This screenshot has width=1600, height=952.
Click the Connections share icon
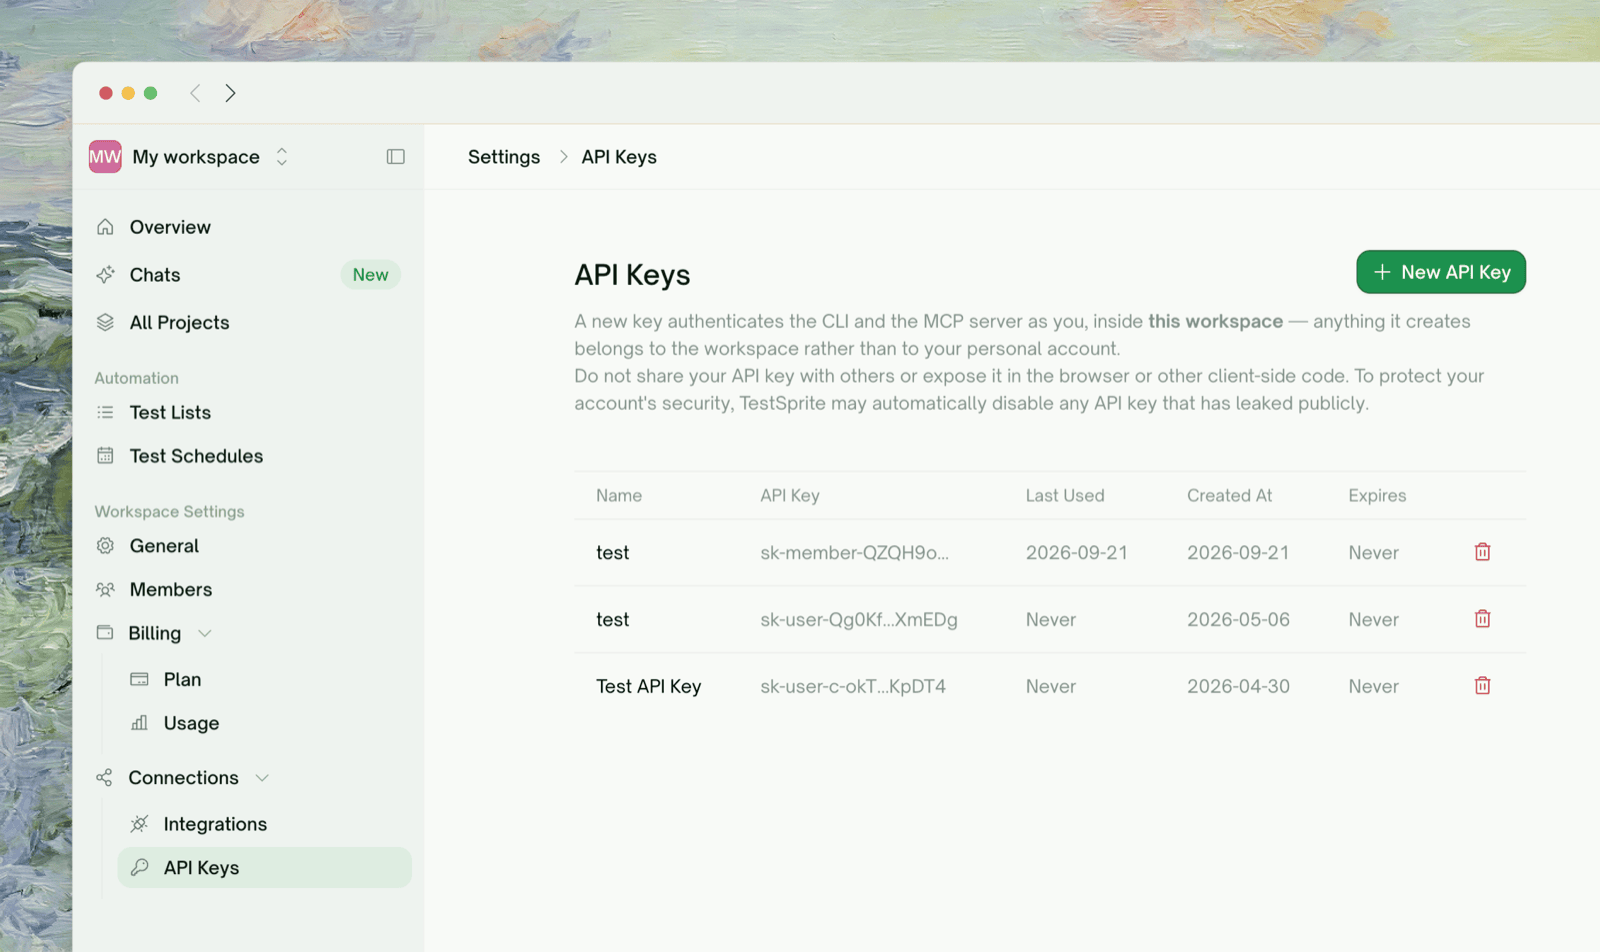104,778
